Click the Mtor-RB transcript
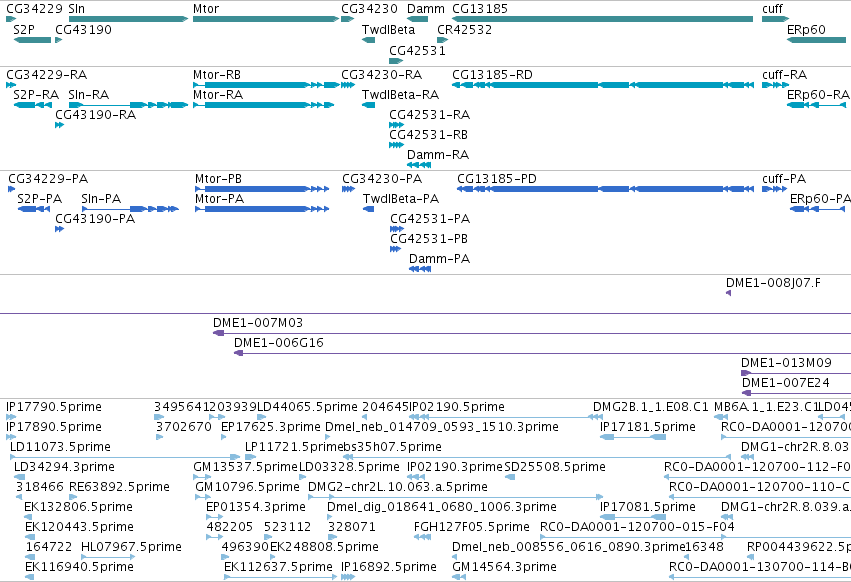Screen dimensions: 851x582 [x=266, y=85]
